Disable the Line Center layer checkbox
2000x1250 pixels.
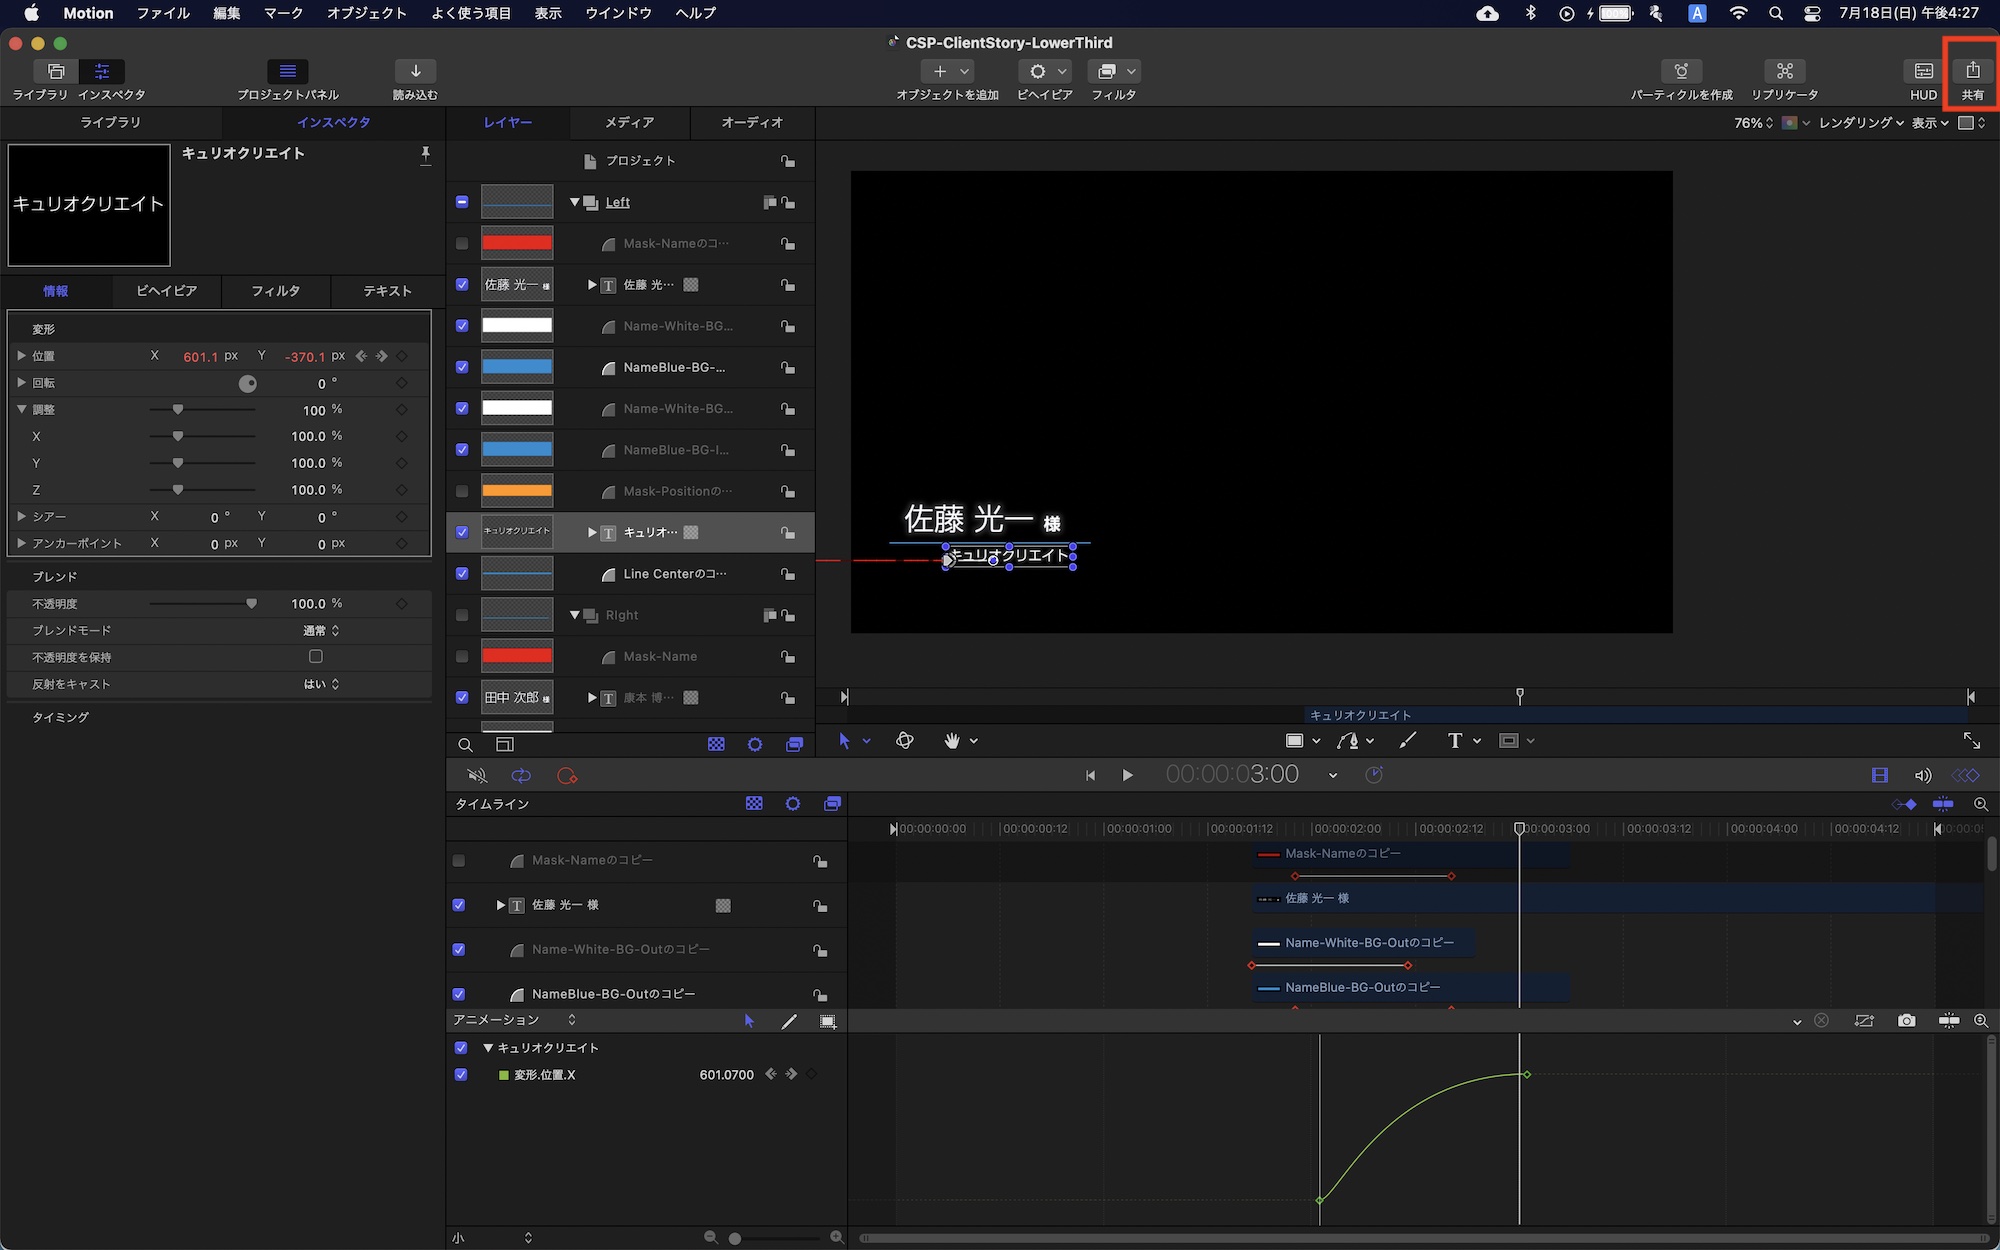(x=462, y=574)
